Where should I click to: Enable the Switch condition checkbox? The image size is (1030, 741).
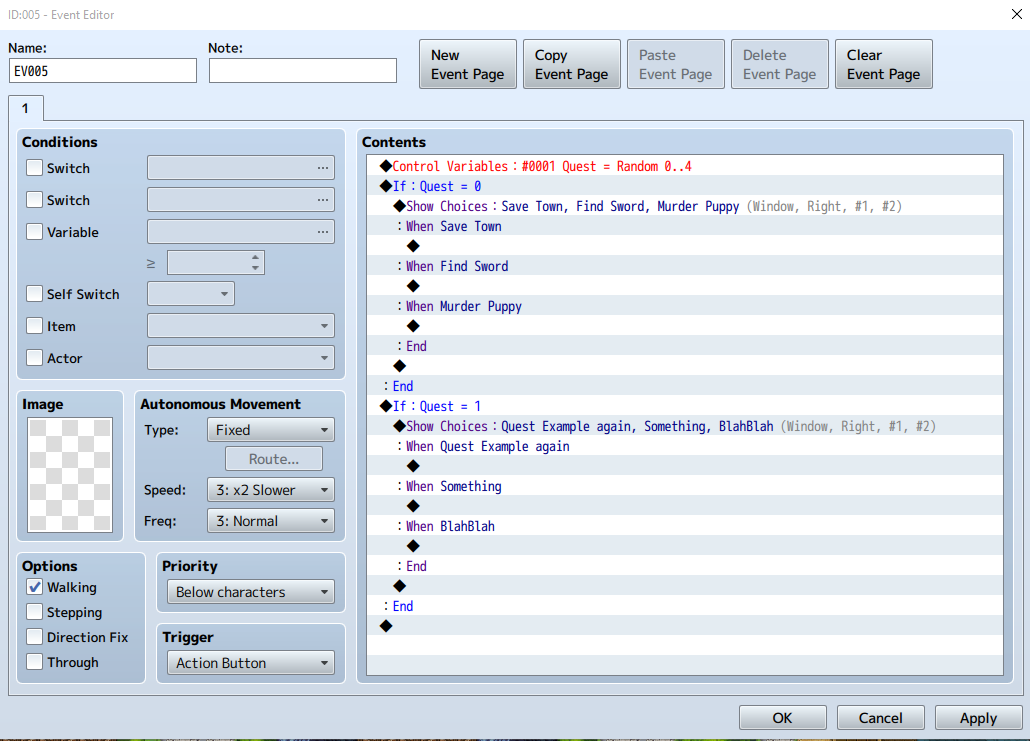coord(34,168)
